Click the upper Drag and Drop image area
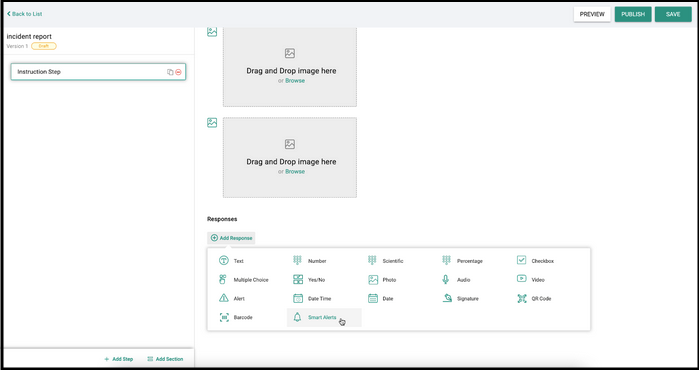Viewport: 699px width, 370px height. tap(290, 67)
